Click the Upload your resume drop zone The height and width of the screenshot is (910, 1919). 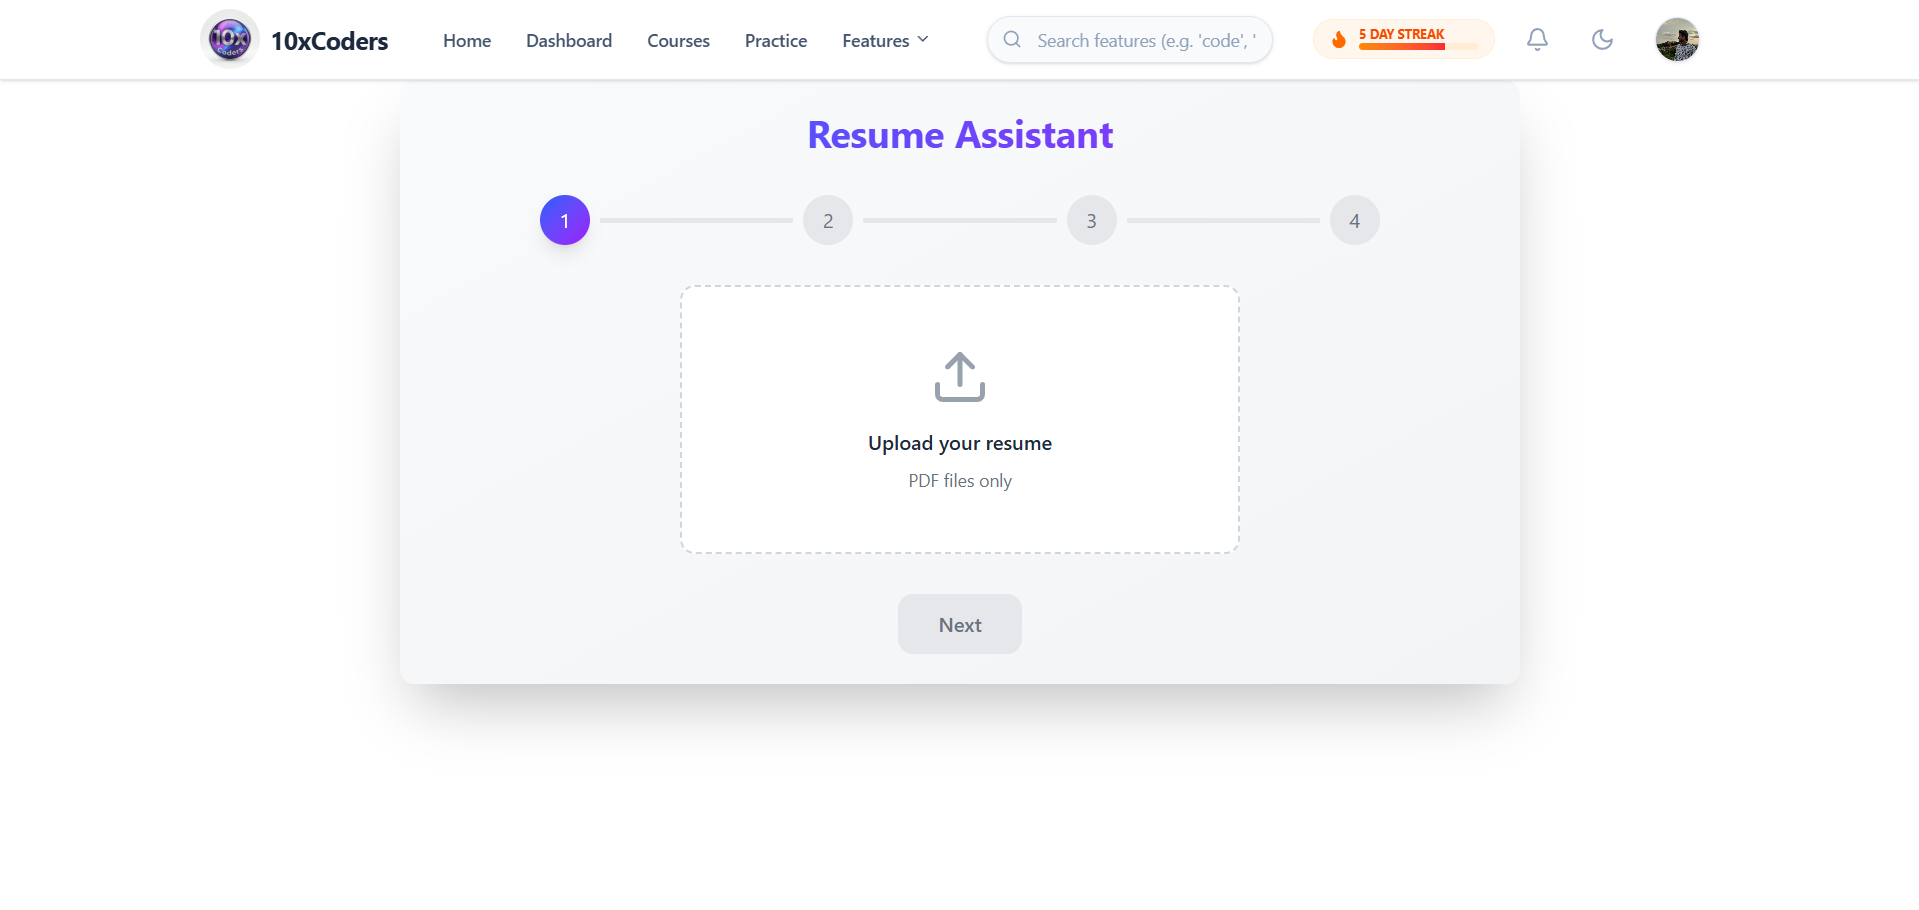pyautogui.click(x=960, y=420)
